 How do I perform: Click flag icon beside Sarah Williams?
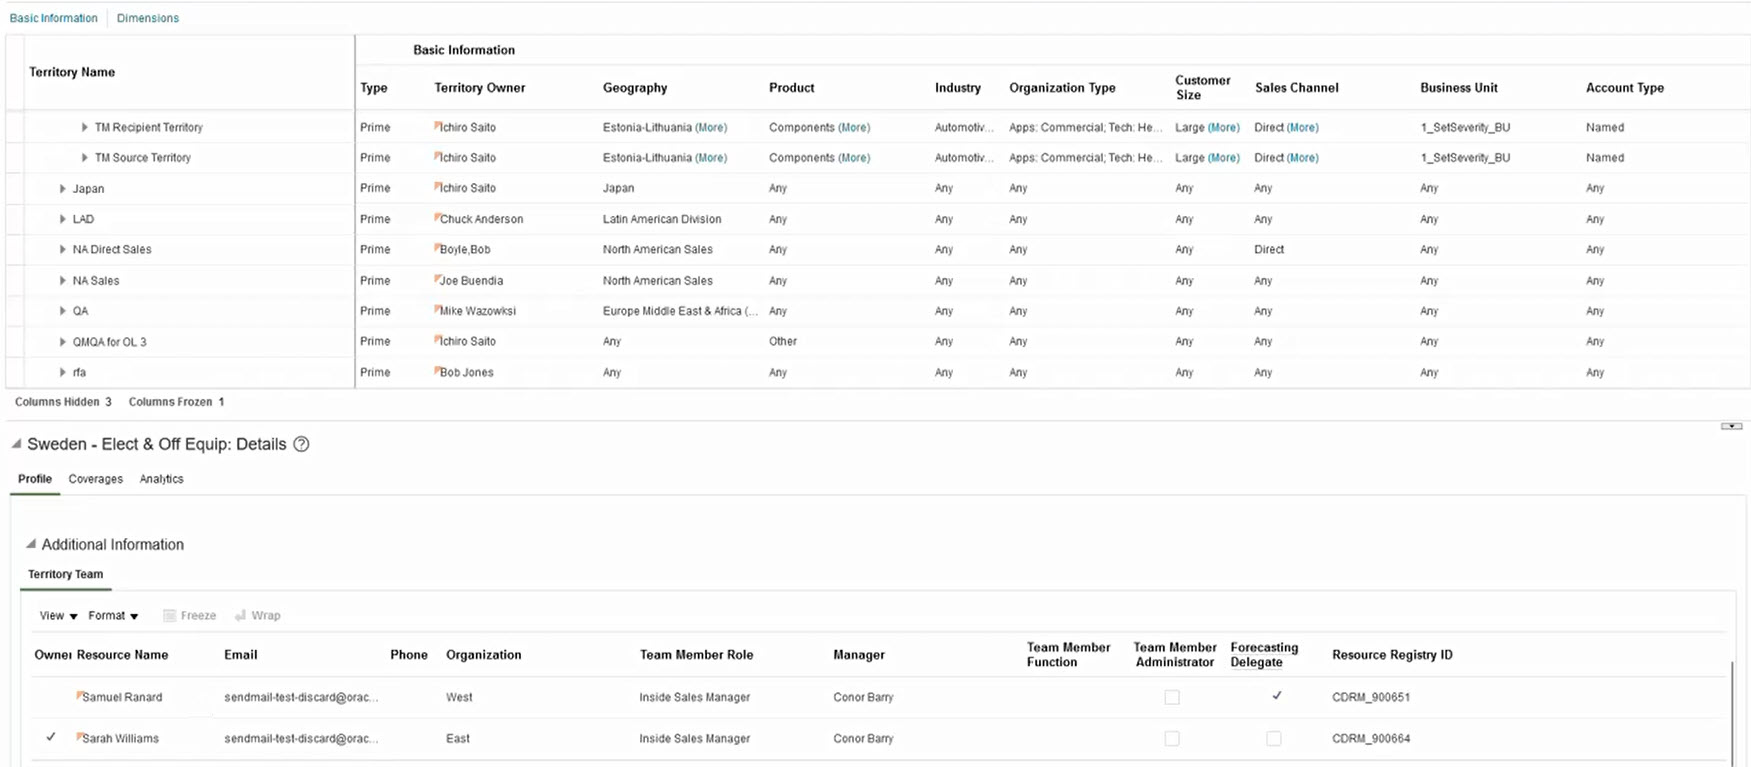pyautogui.click(x=79, y=737)
